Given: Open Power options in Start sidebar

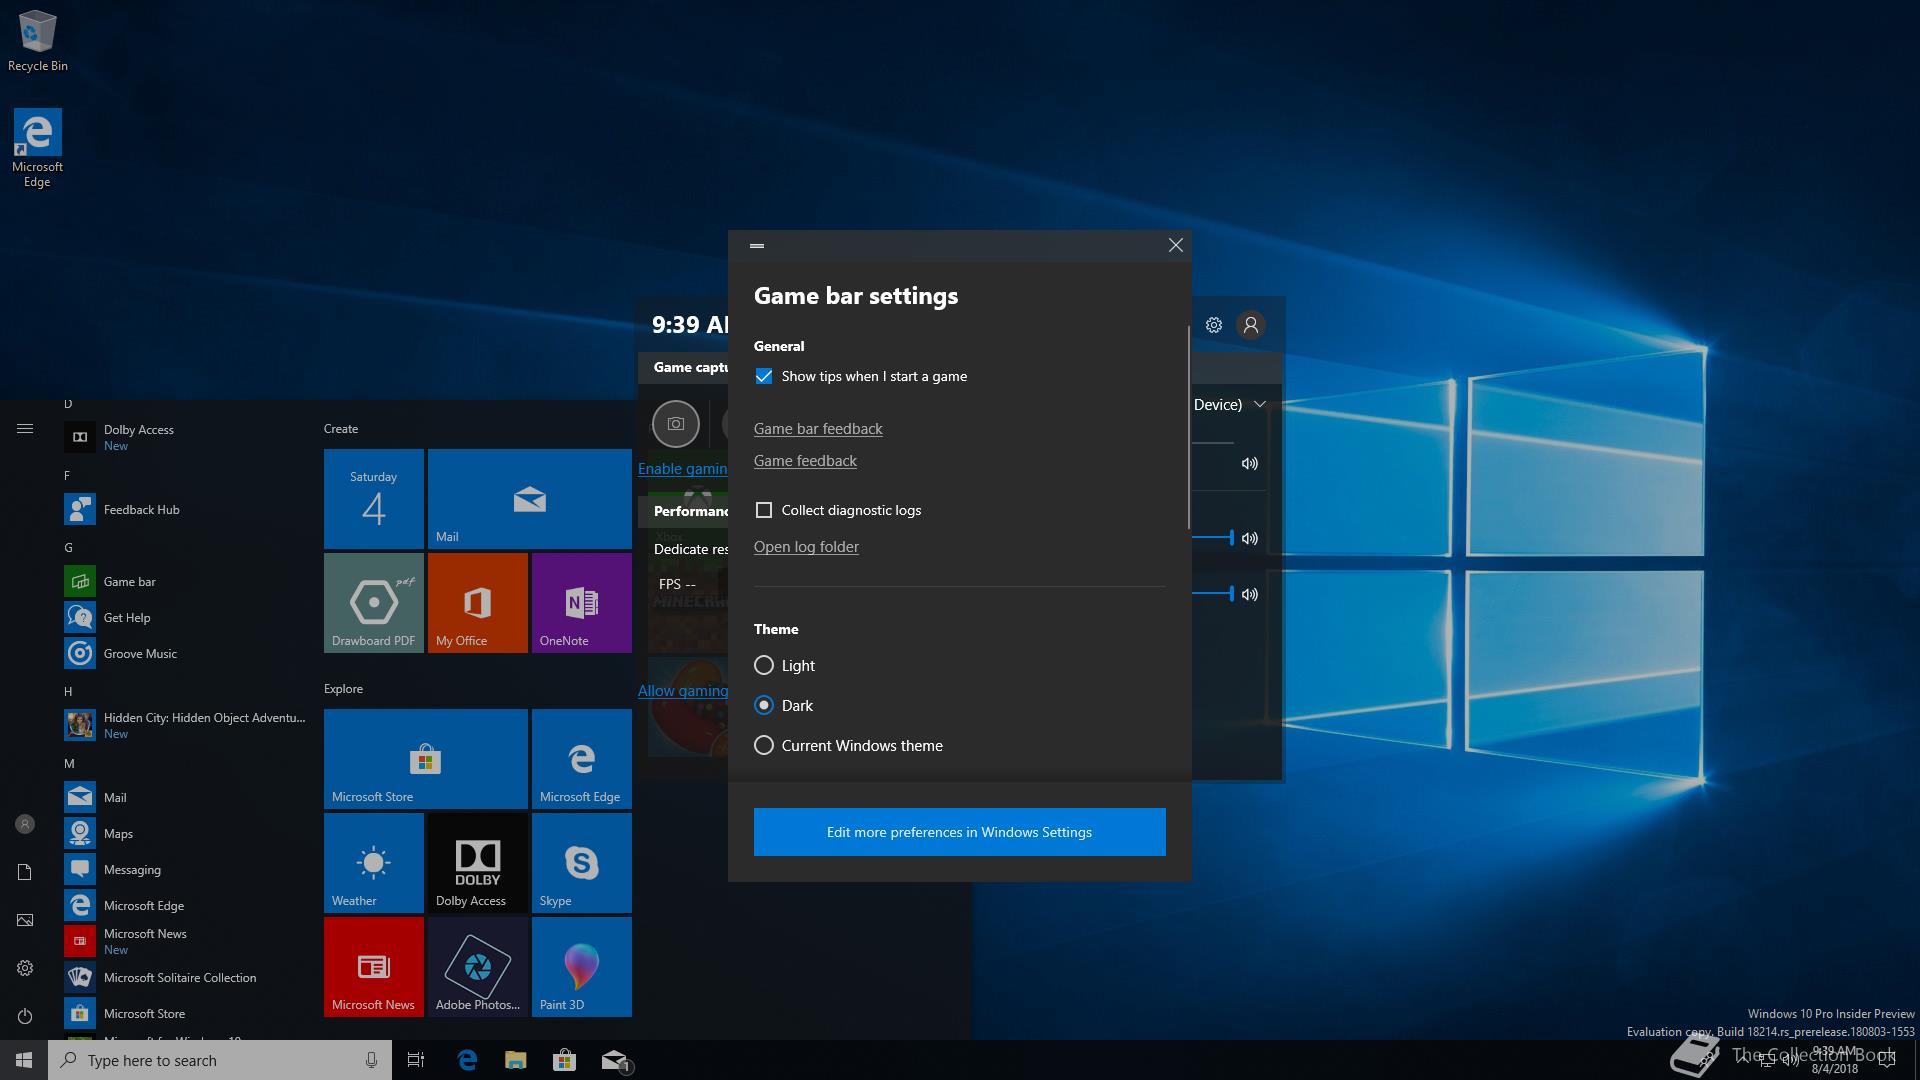Looking at the screenshot, I should click(x=25, y=1016).
